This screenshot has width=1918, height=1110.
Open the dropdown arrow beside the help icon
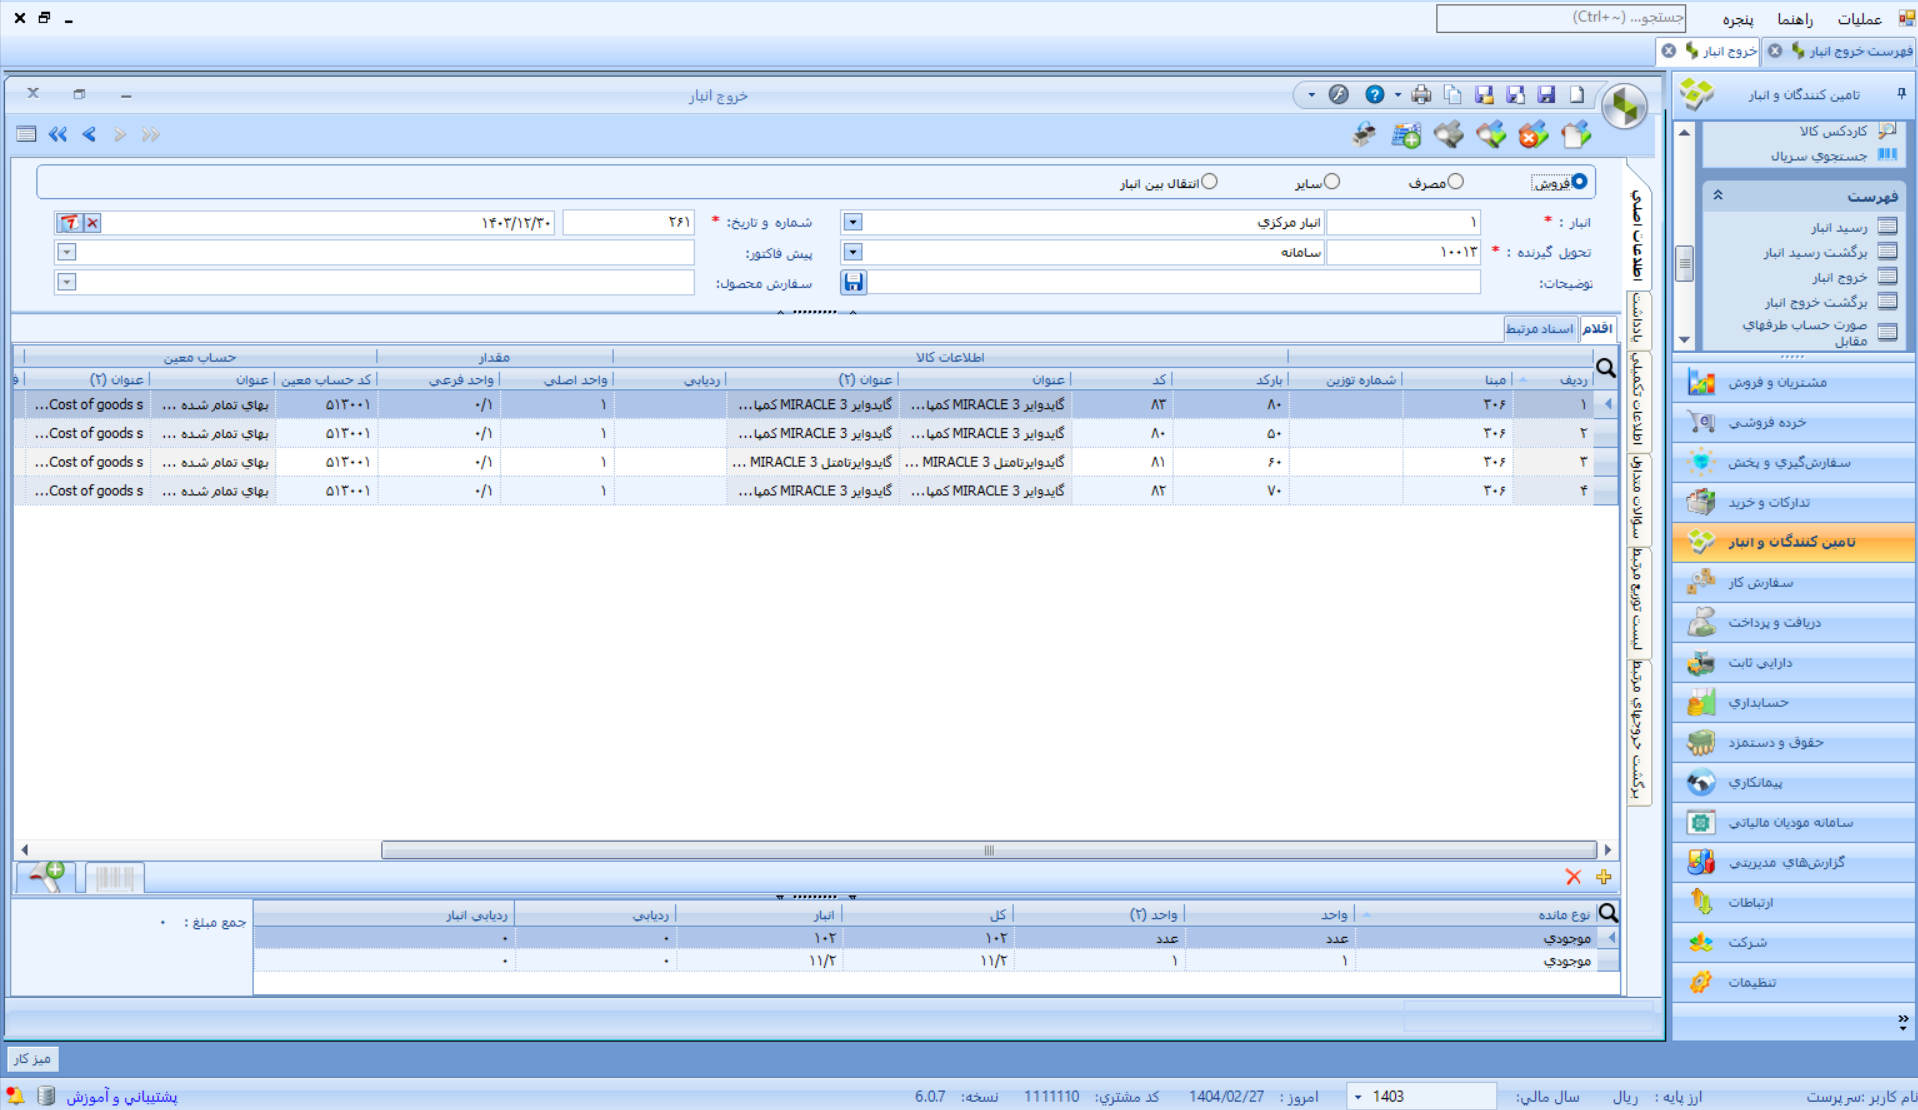click(1398, 96)
